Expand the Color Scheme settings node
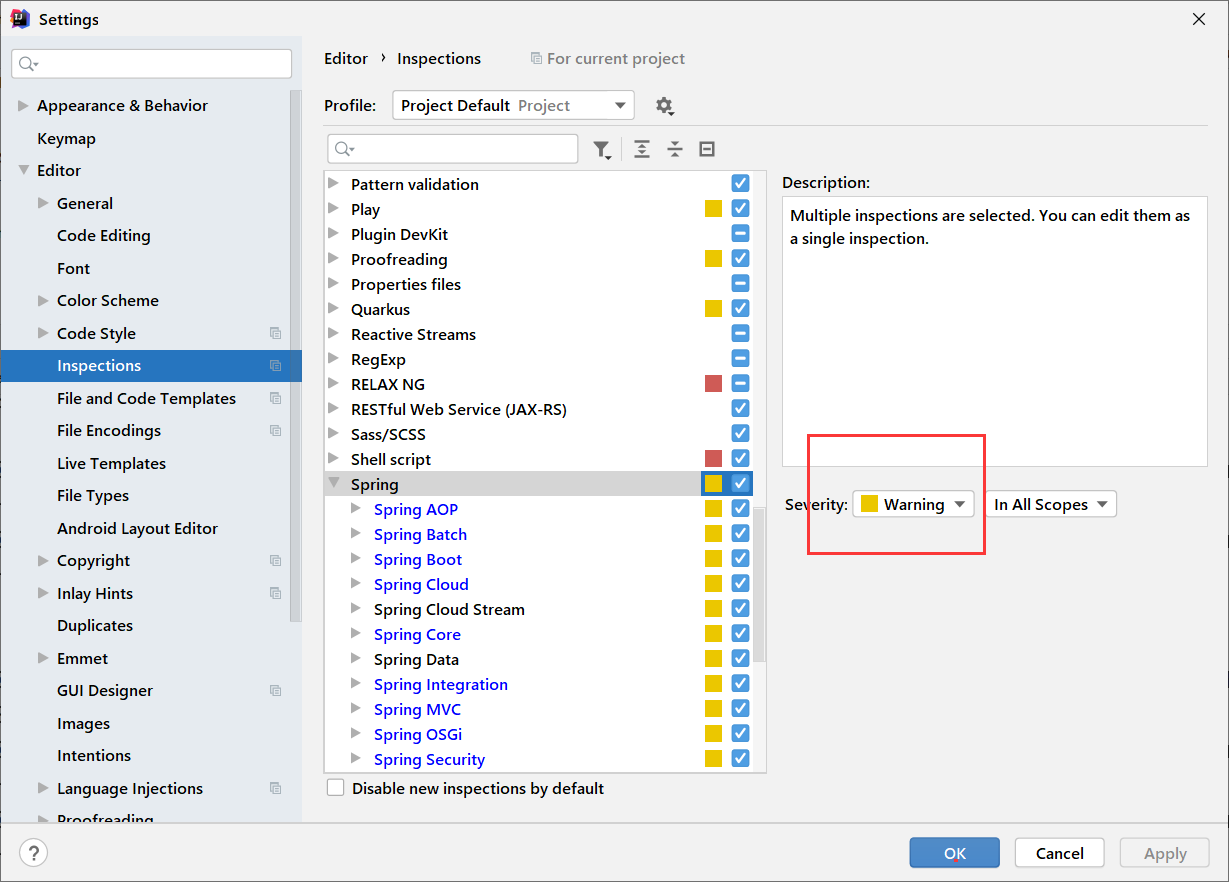This screenshot has height=882, width=1229. (x=43, y=300)
